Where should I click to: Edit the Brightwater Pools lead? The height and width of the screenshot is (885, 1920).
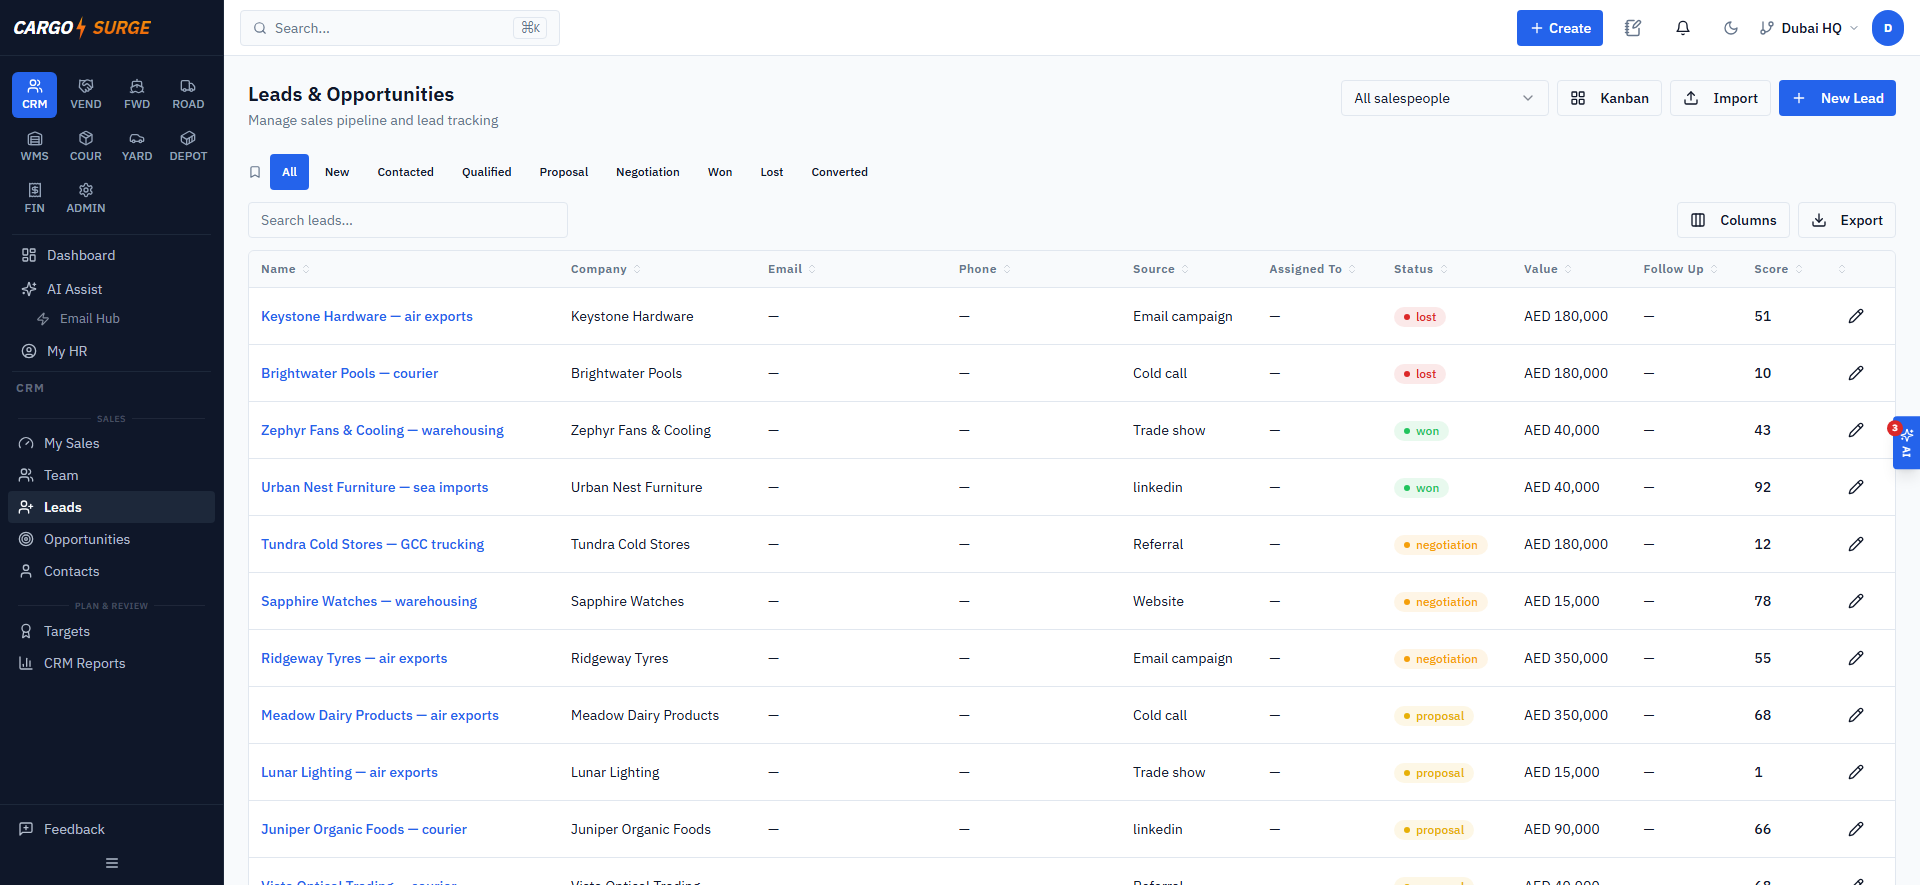coord(1856,373)
